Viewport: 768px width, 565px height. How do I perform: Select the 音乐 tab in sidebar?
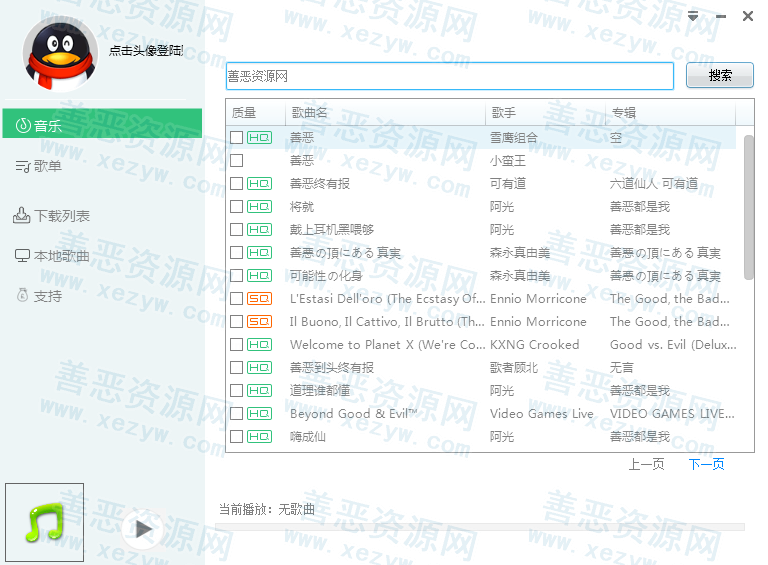[101, 125]
